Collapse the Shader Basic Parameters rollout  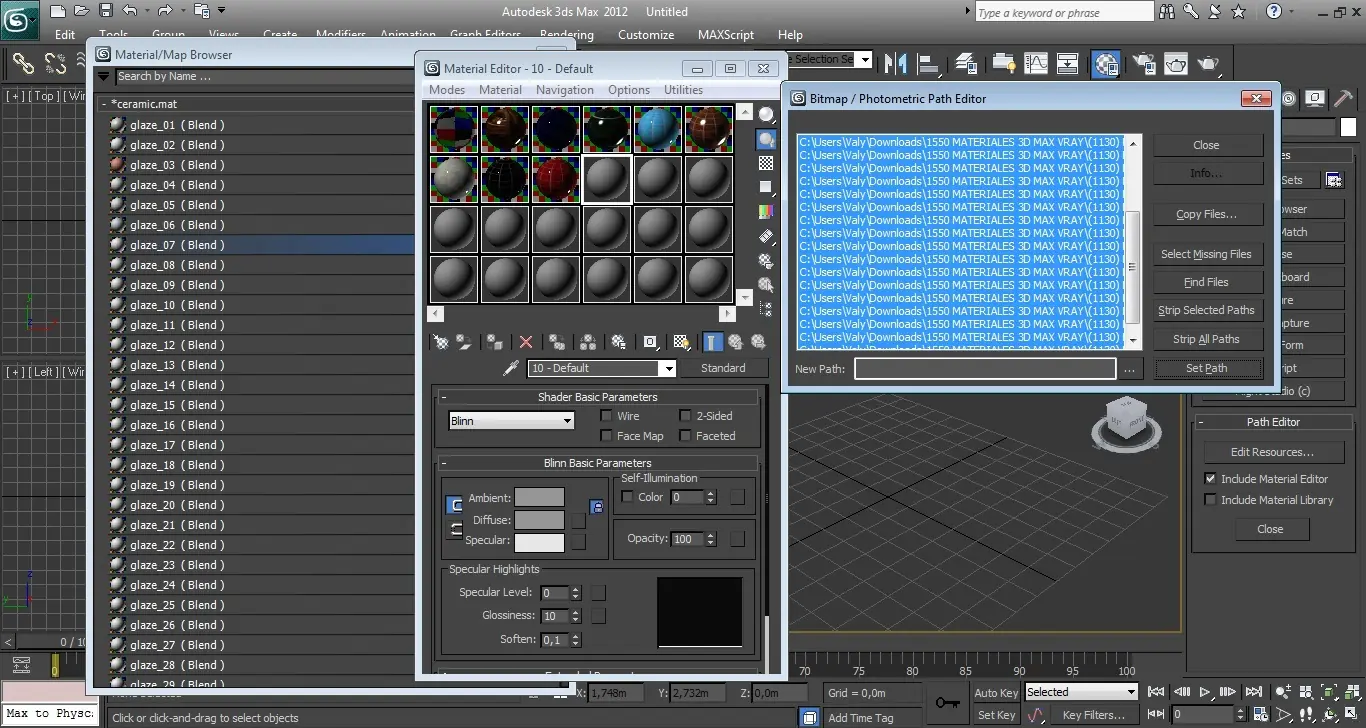tap(444, 397)
